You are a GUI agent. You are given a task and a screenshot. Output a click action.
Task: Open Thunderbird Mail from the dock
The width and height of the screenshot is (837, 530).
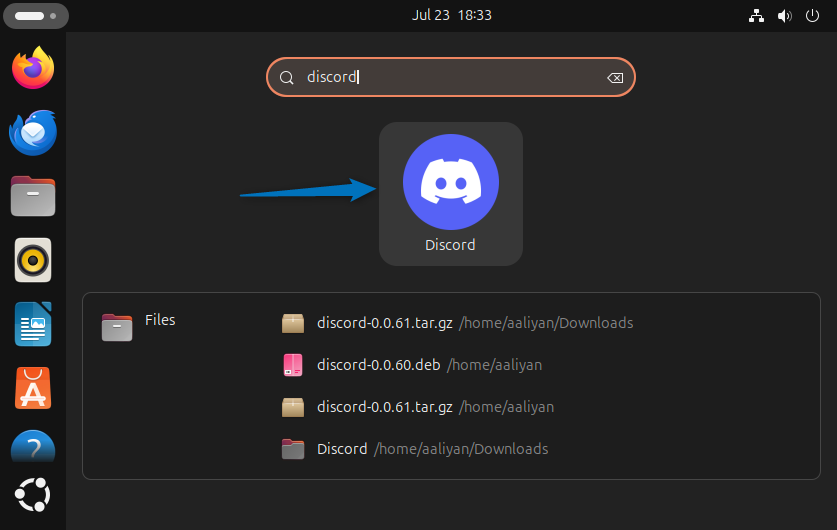pos(33,132)
